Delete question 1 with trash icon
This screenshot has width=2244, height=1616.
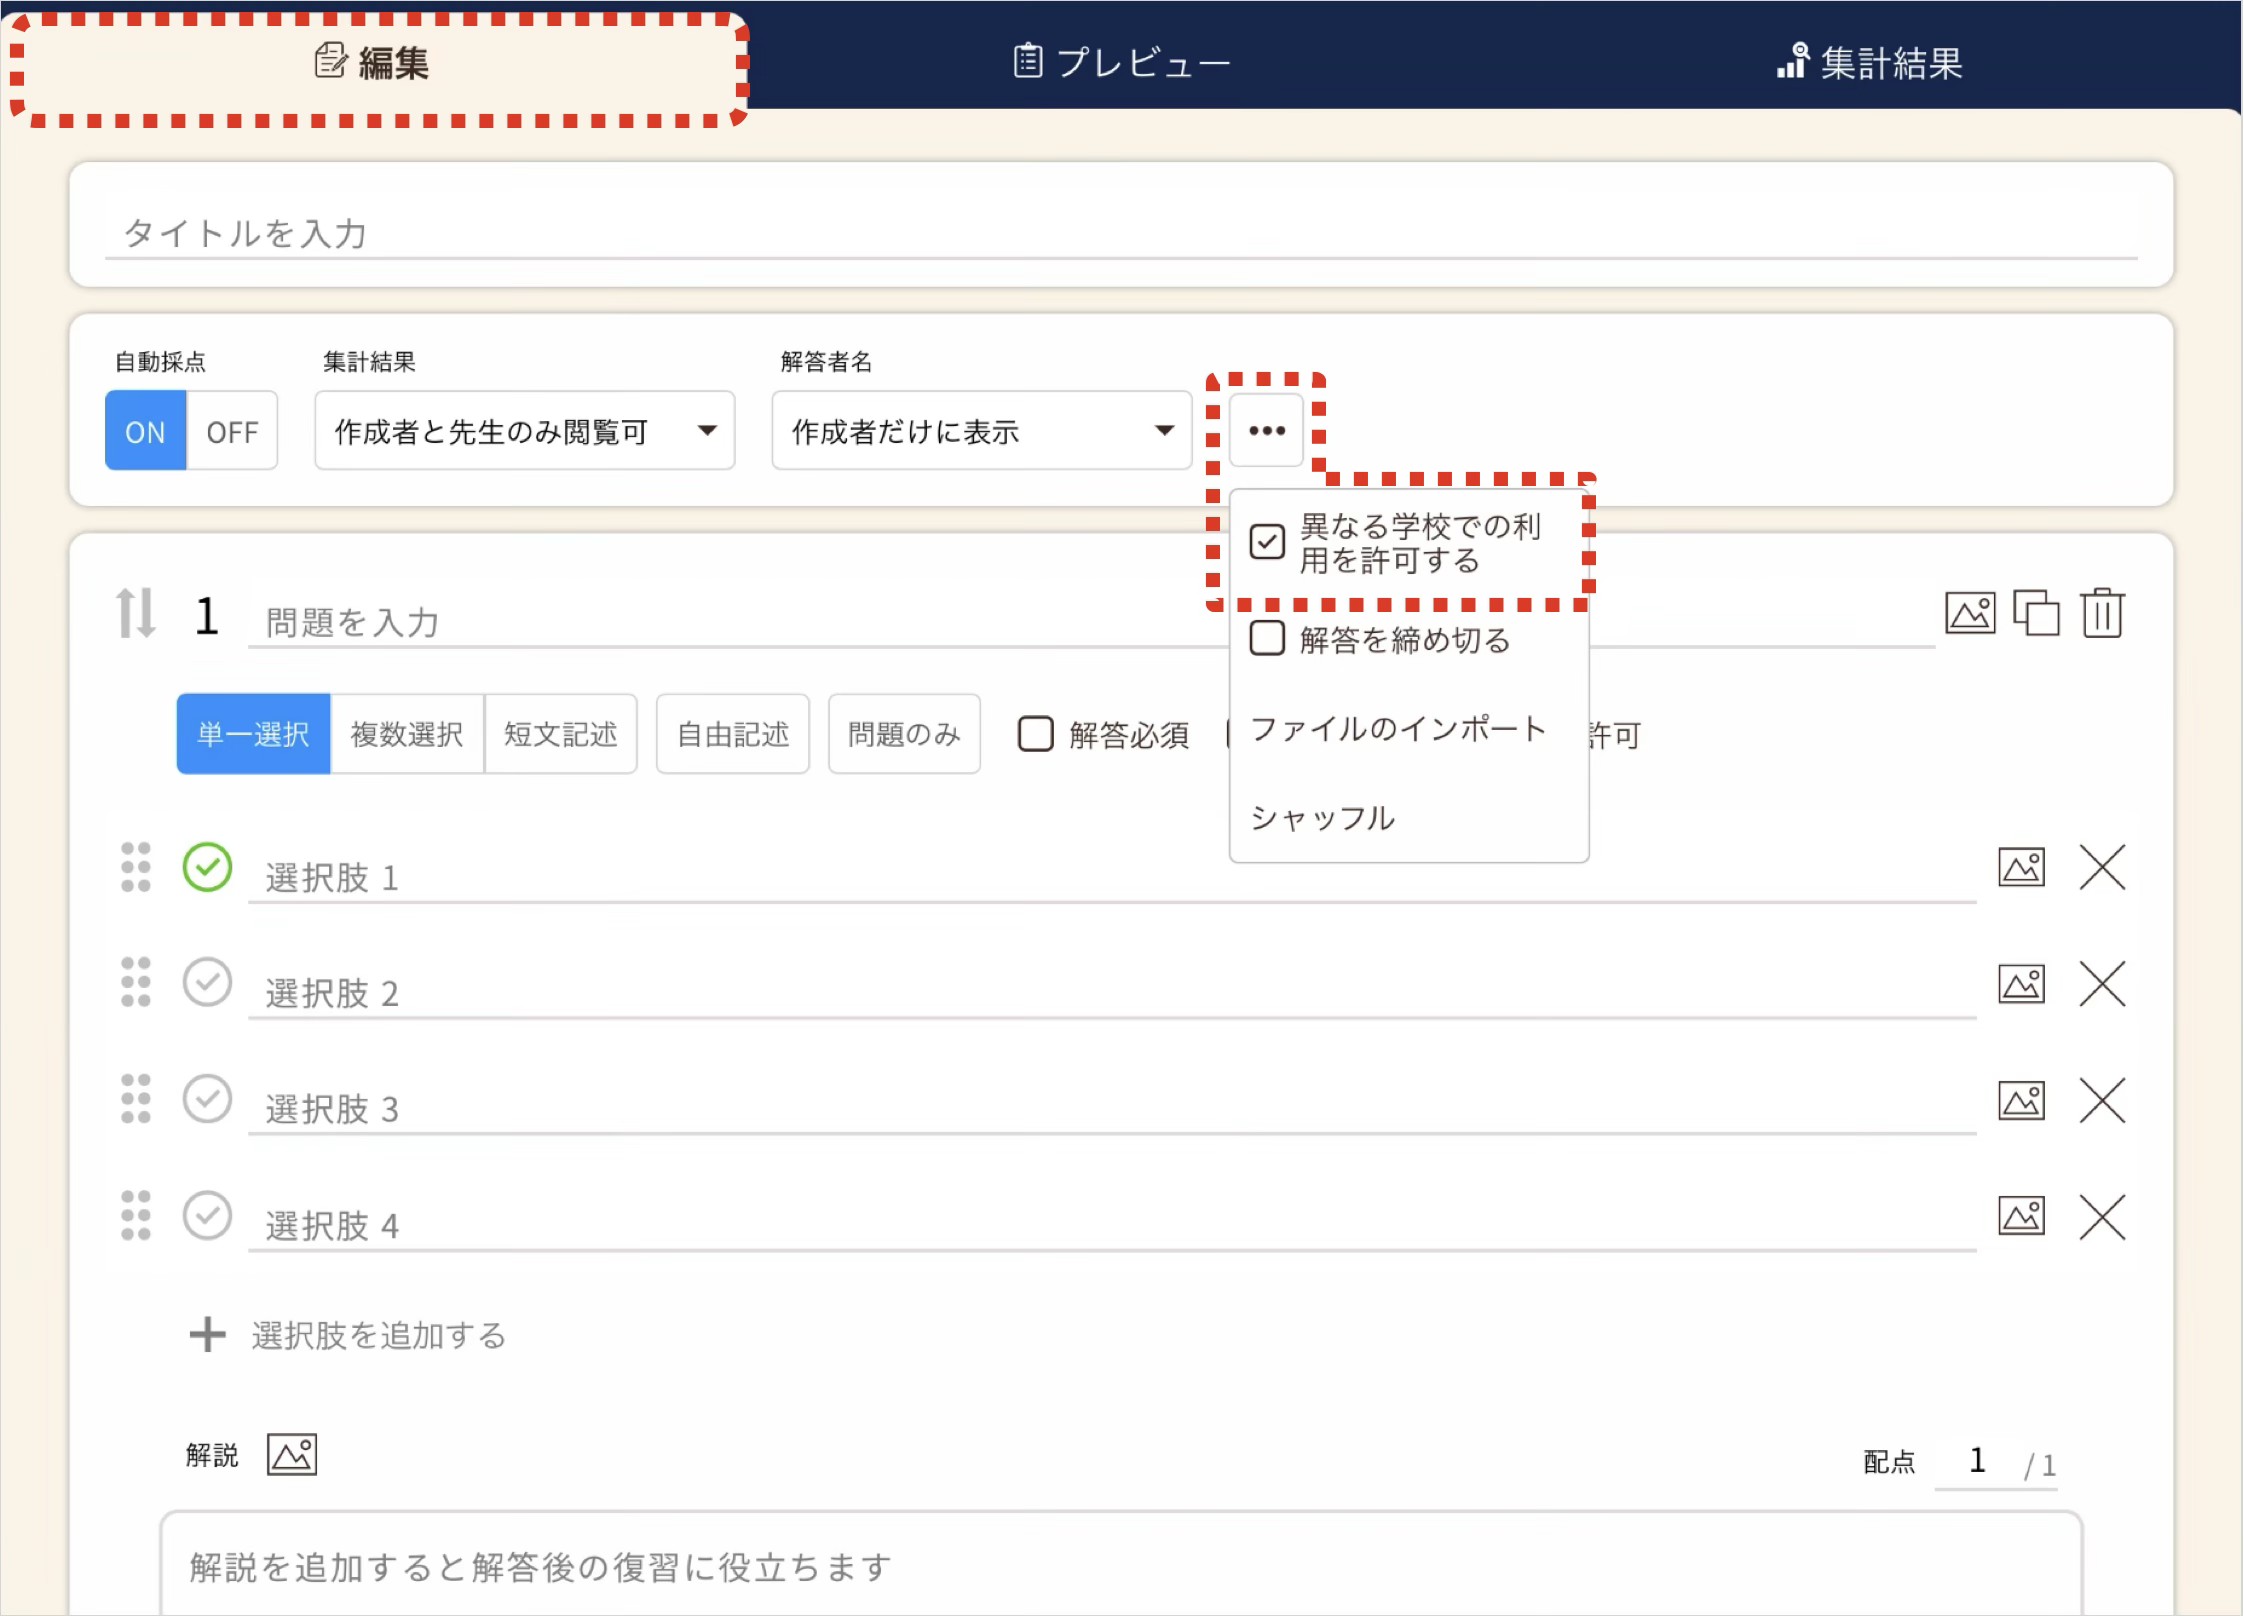(2103, 613)
